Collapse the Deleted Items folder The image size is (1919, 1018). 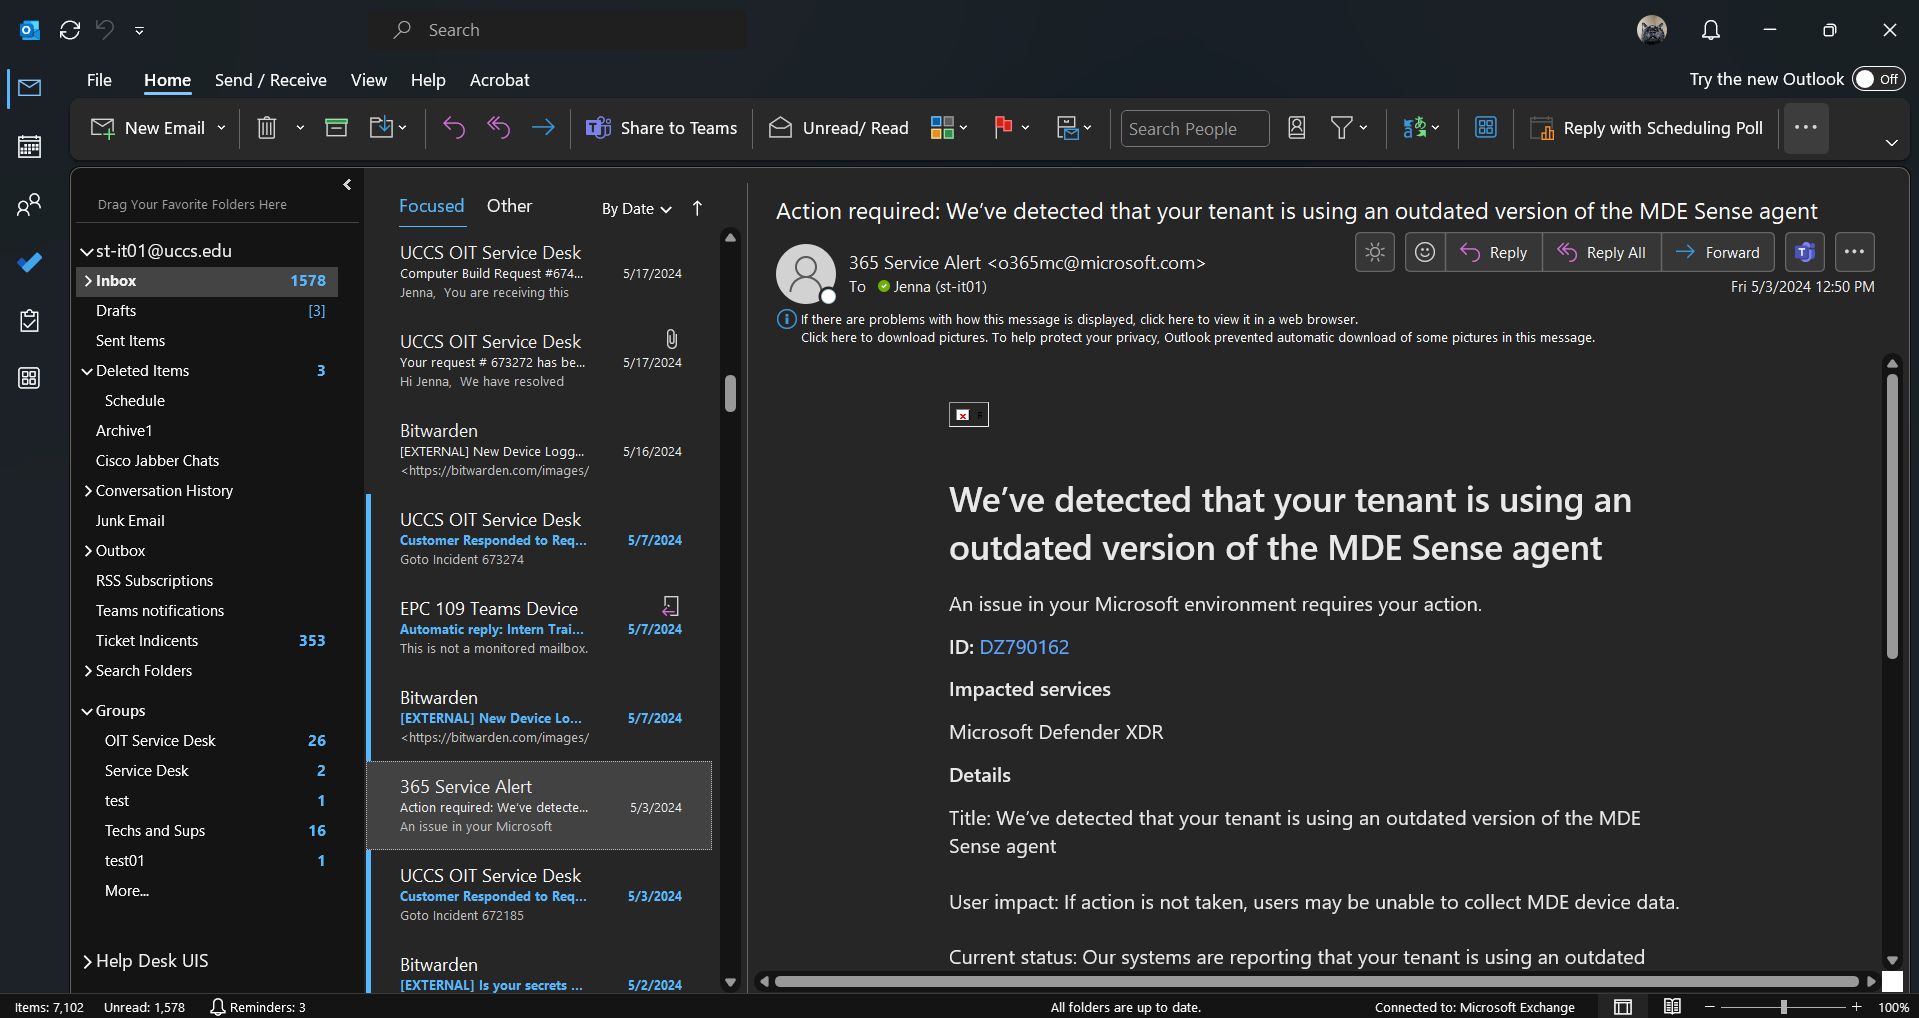pos(87,371)
